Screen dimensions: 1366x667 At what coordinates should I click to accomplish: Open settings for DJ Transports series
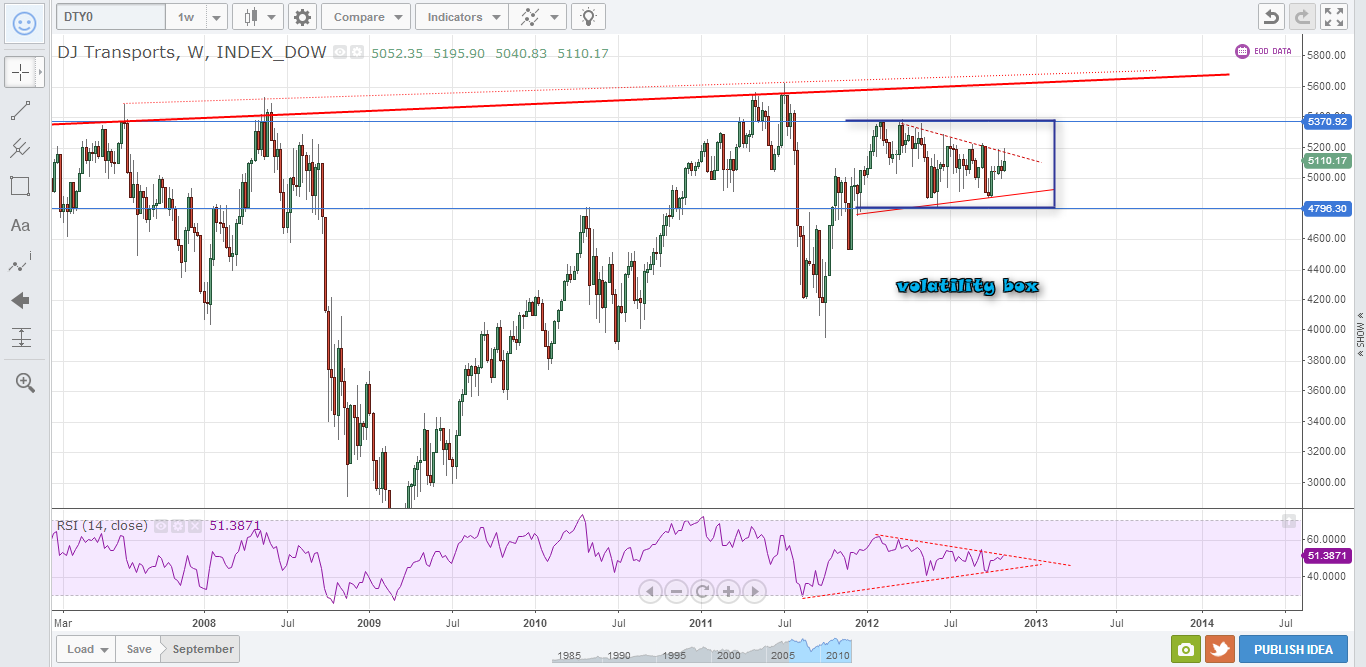(x=355, y=53)
